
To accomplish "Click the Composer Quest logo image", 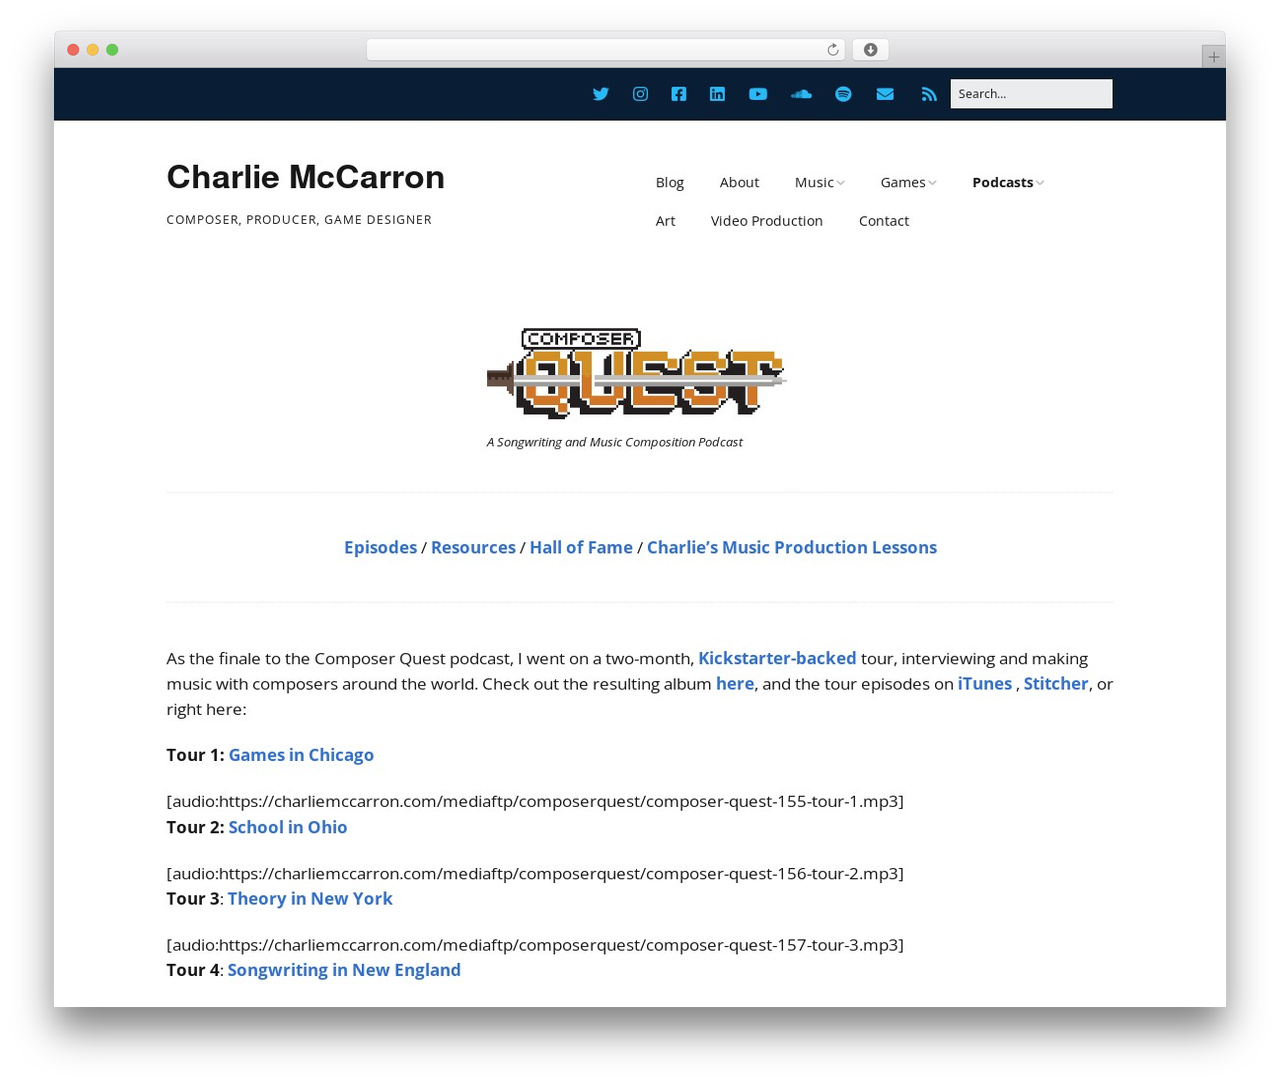I will pos(637,372).
